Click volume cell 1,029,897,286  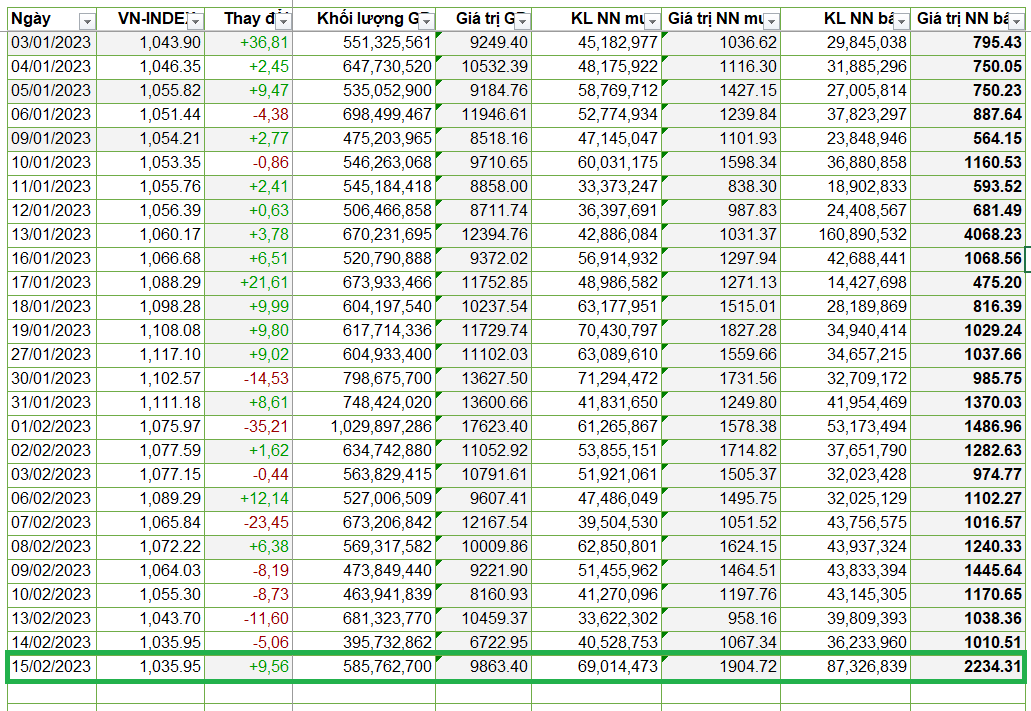(364, 427)
